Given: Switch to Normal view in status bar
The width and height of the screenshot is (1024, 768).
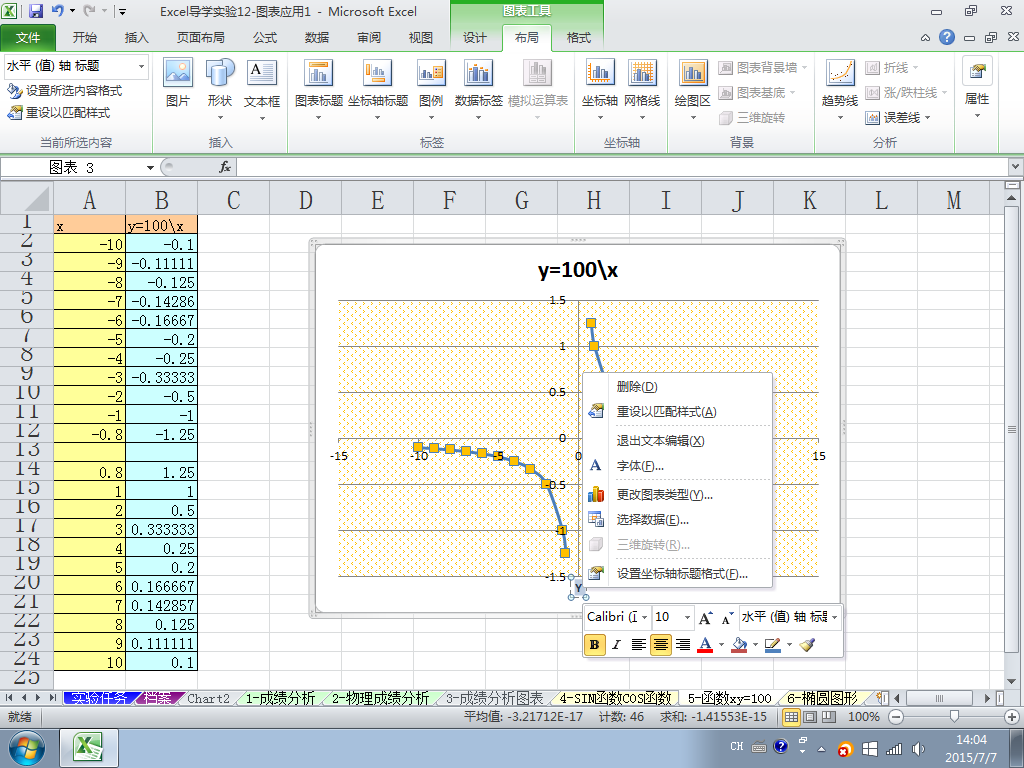Looking at the screenshot, I should 791,716.
